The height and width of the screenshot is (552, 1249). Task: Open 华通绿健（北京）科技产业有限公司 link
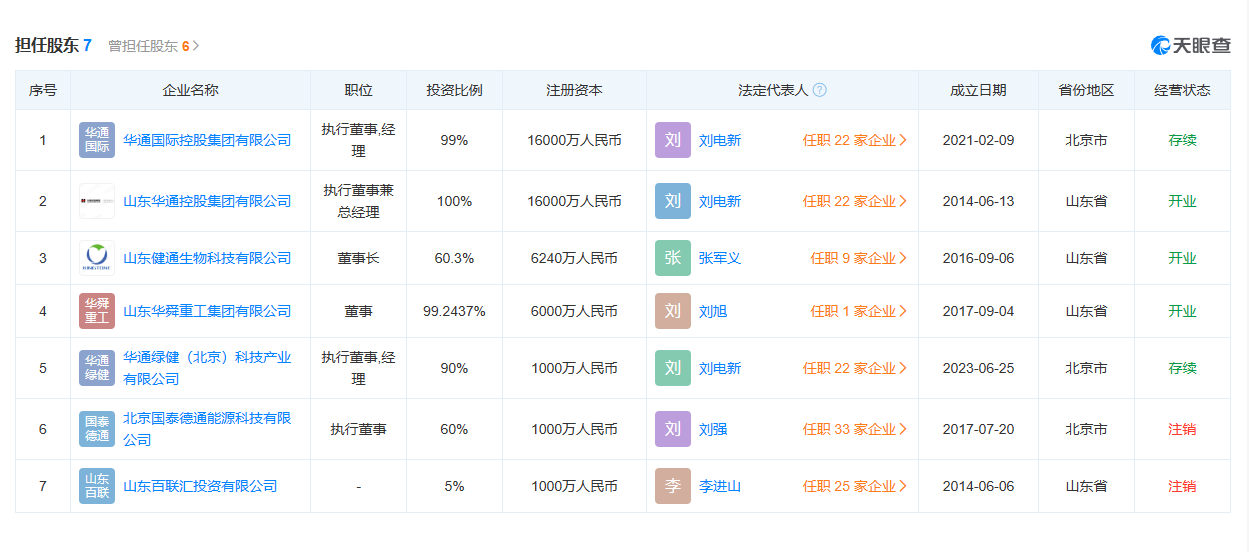pyautogui.click(x=207, y=368)
